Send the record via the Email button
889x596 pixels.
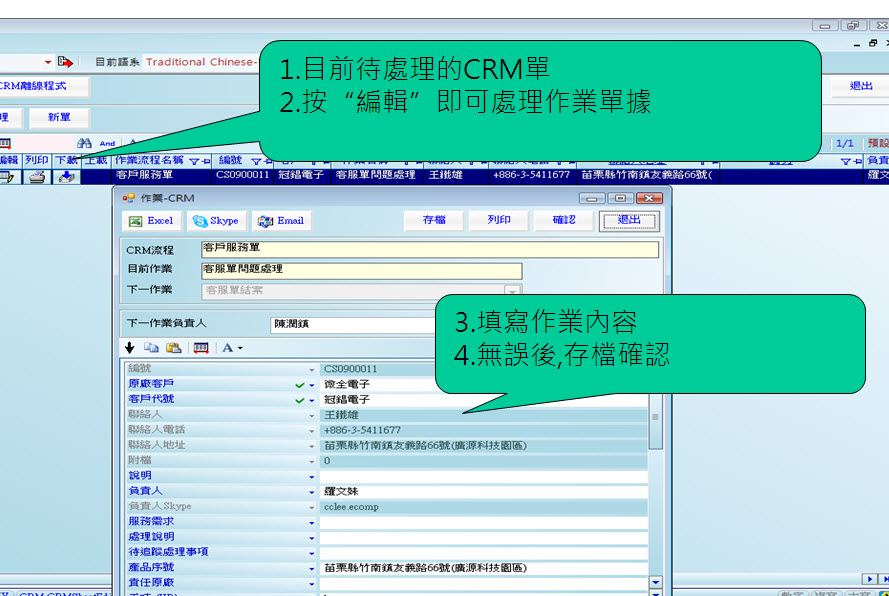click(x=280, y=221)
